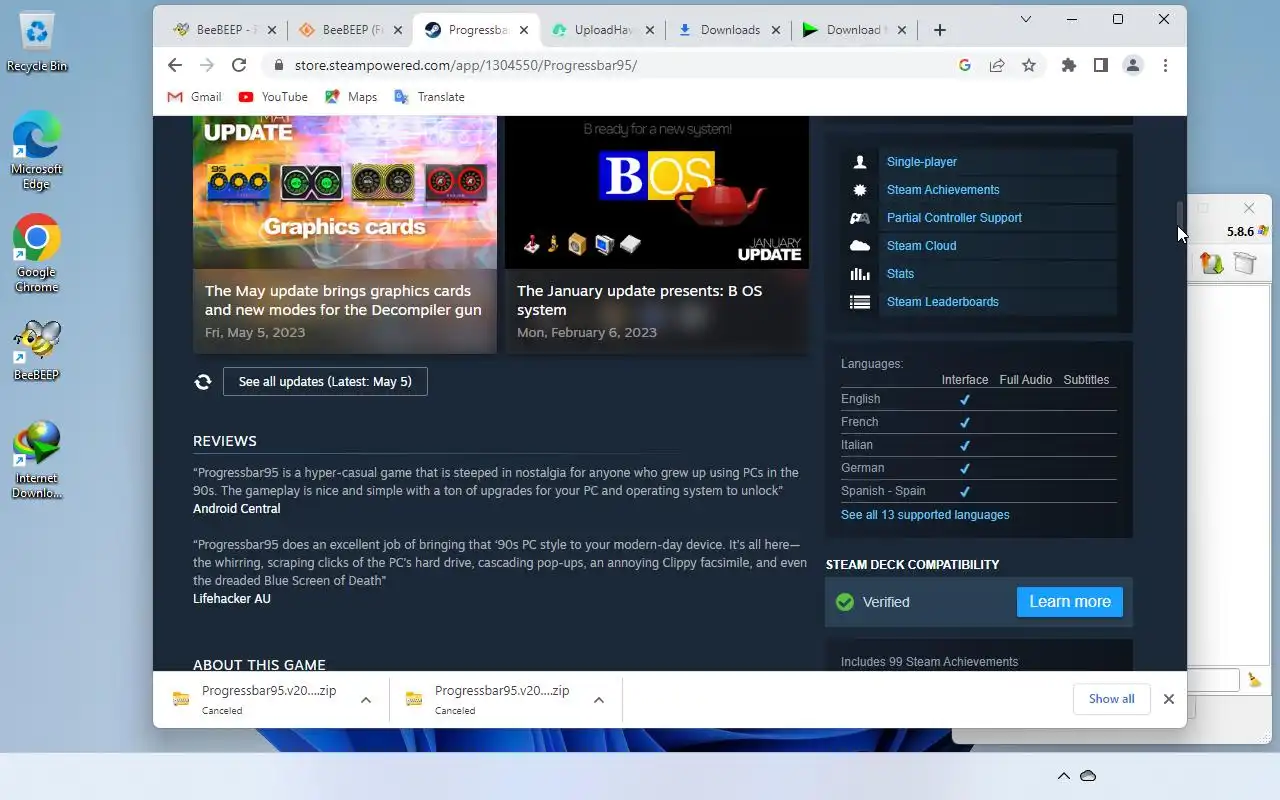
Task: Select the Lifehacker AU review source text
Action: click(x=232, y=599)
